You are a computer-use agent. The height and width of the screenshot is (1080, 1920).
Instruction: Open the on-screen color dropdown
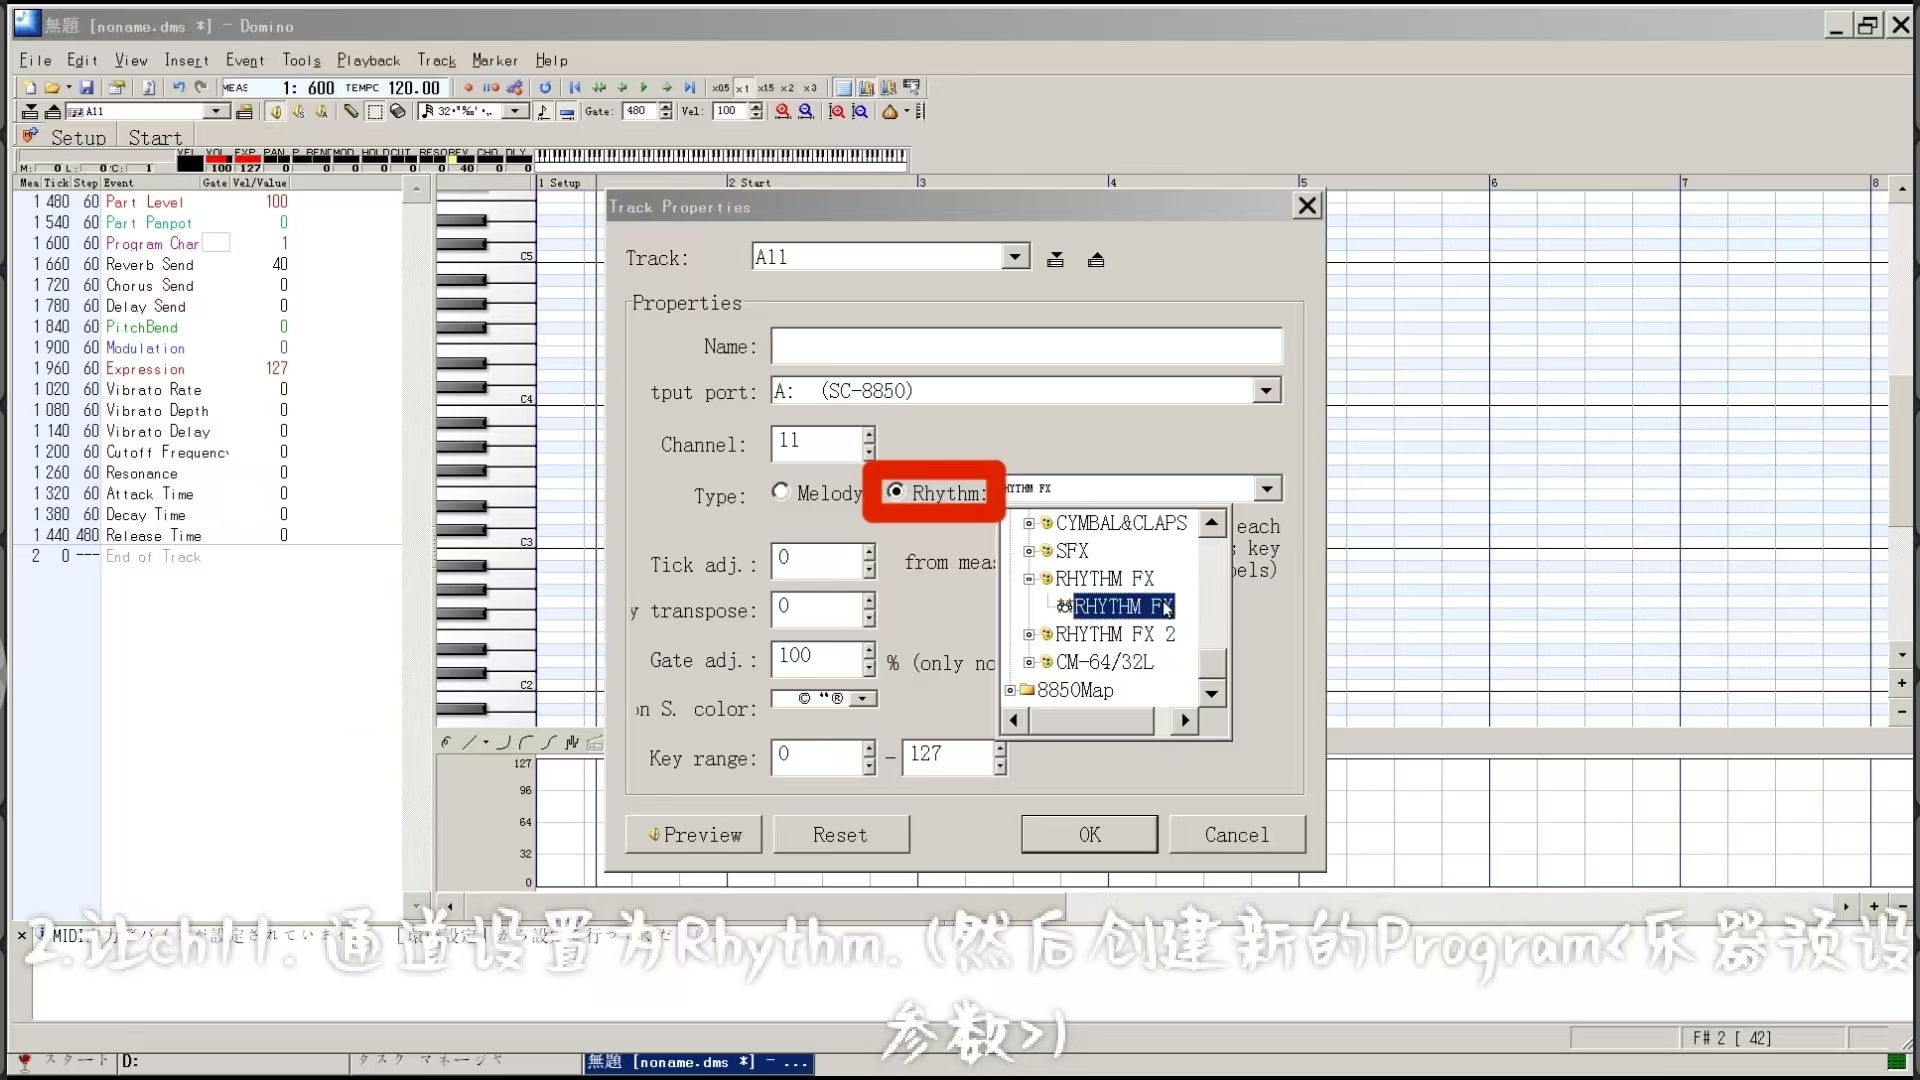[864, 698]
